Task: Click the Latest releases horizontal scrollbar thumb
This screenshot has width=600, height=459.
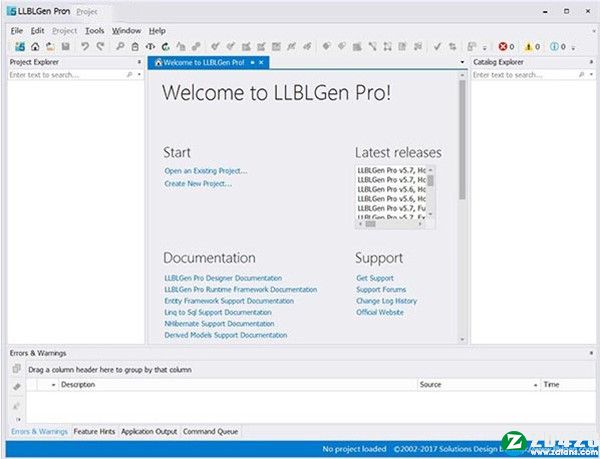Action: 370,224
